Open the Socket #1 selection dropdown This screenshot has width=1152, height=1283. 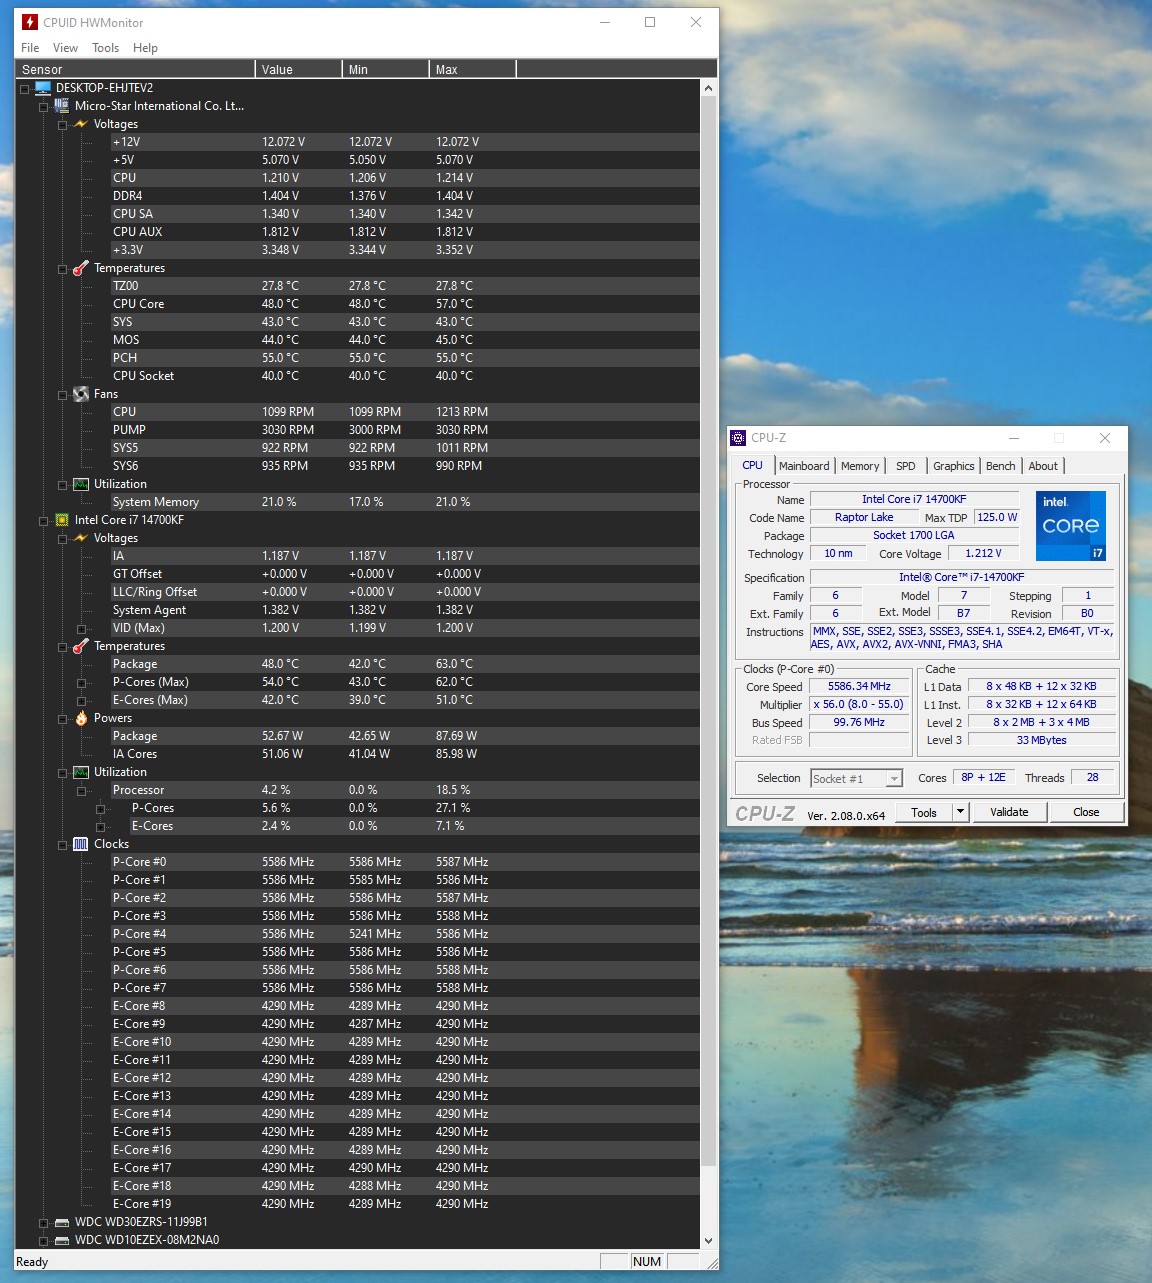coord(894,779)
